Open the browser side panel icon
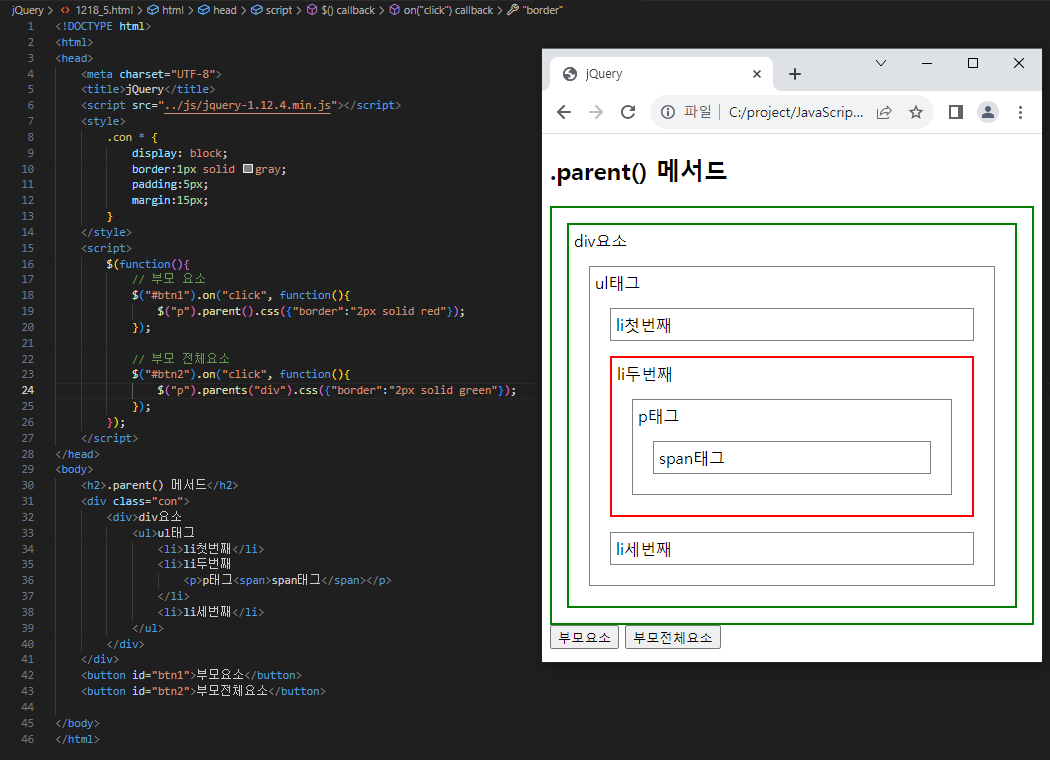 click(956, 112)
